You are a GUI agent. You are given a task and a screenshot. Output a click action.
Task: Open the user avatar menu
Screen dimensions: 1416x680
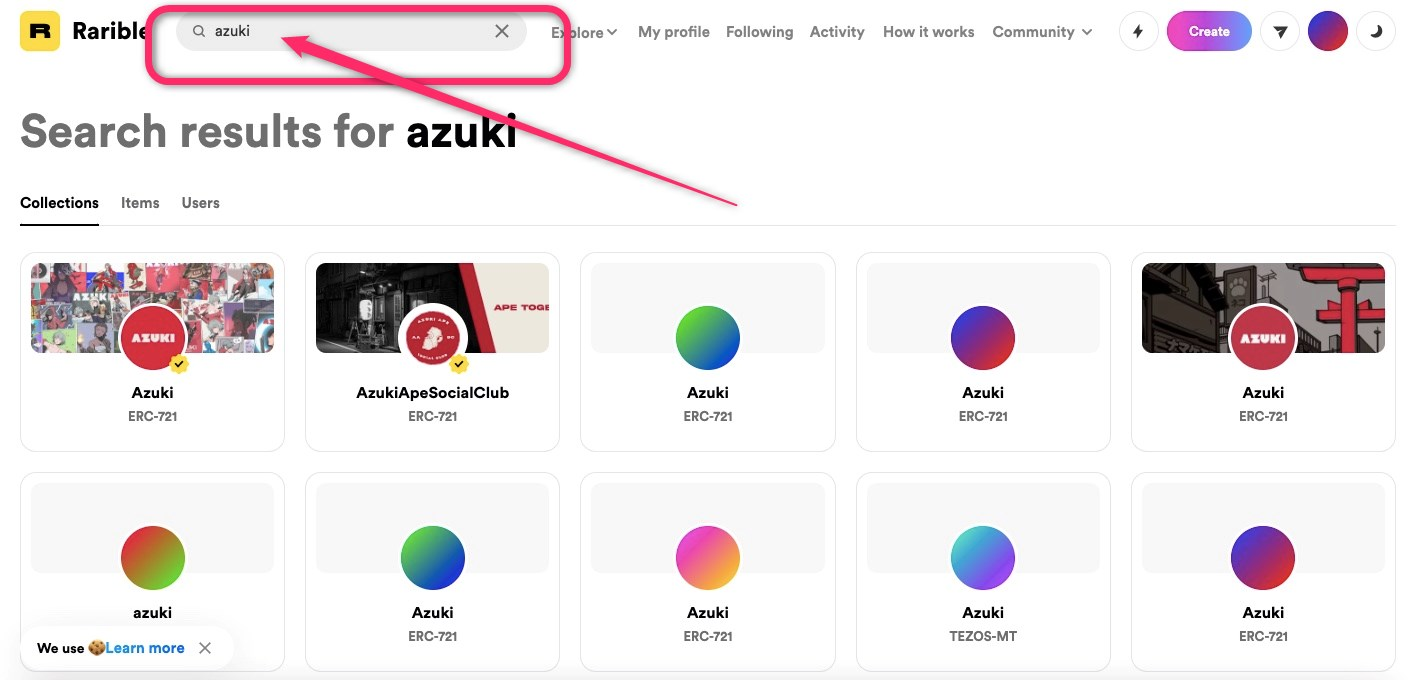tap(1328, 32)
